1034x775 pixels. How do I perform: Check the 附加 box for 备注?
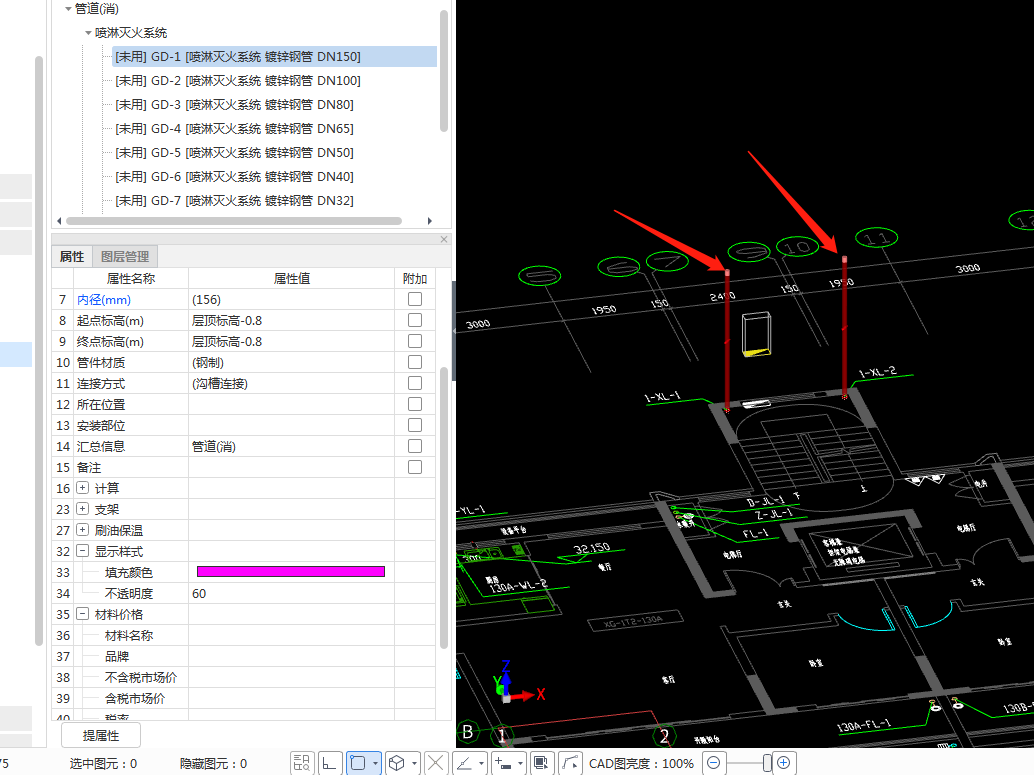415,468
